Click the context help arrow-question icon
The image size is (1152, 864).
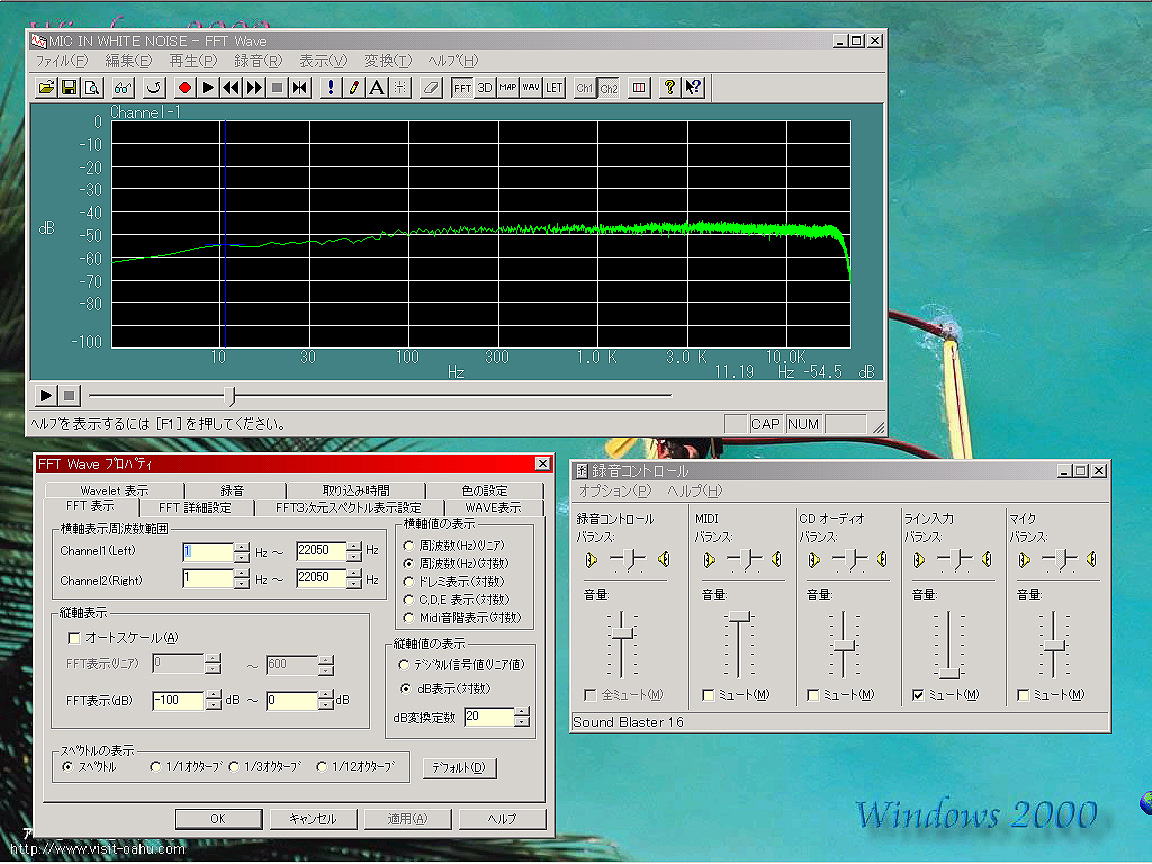pyautogui.click(x=693, y=88)
